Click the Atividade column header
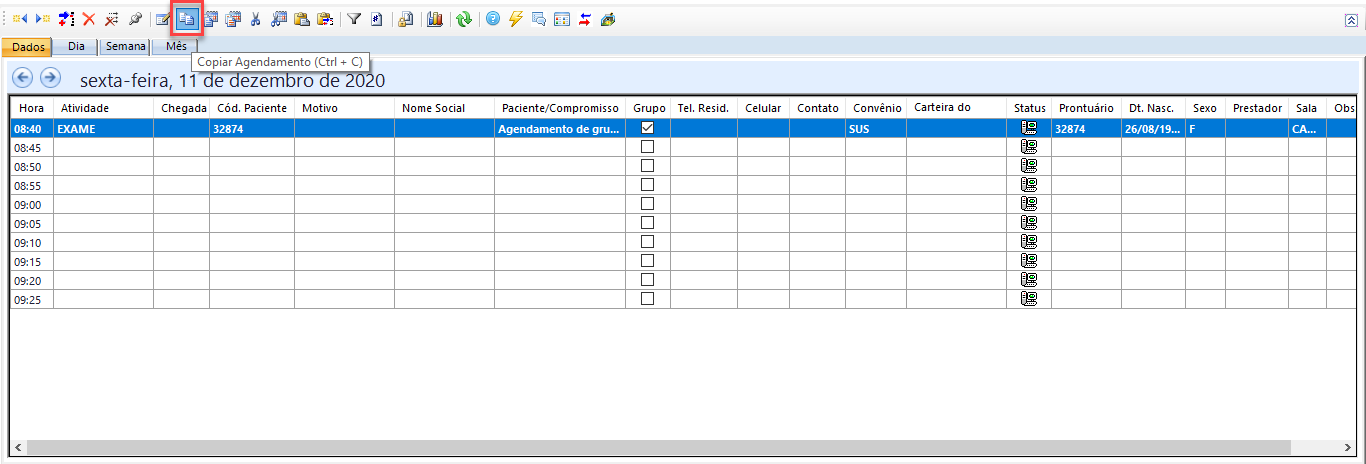1366x464 pixels. click(103, 108)
